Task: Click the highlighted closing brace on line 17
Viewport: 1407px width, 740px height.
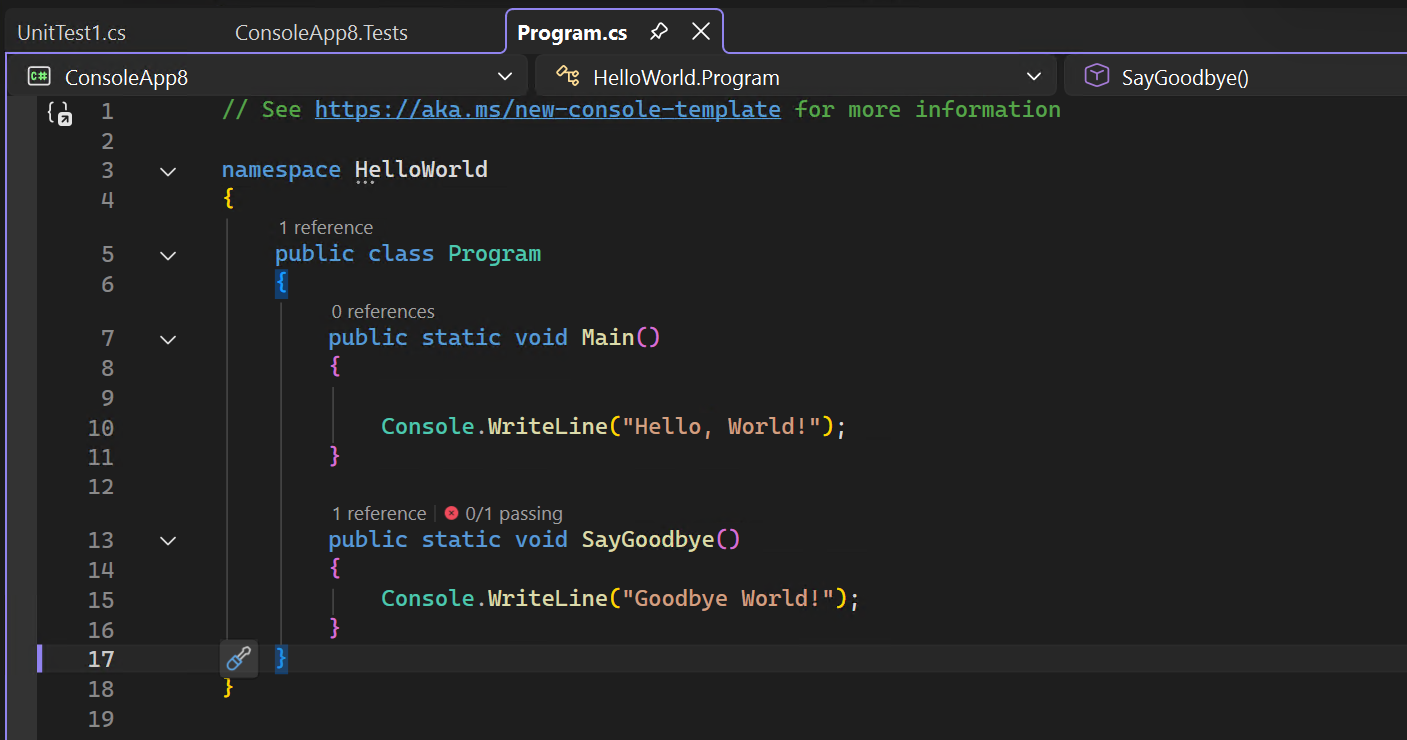Action: coord(281,658)
